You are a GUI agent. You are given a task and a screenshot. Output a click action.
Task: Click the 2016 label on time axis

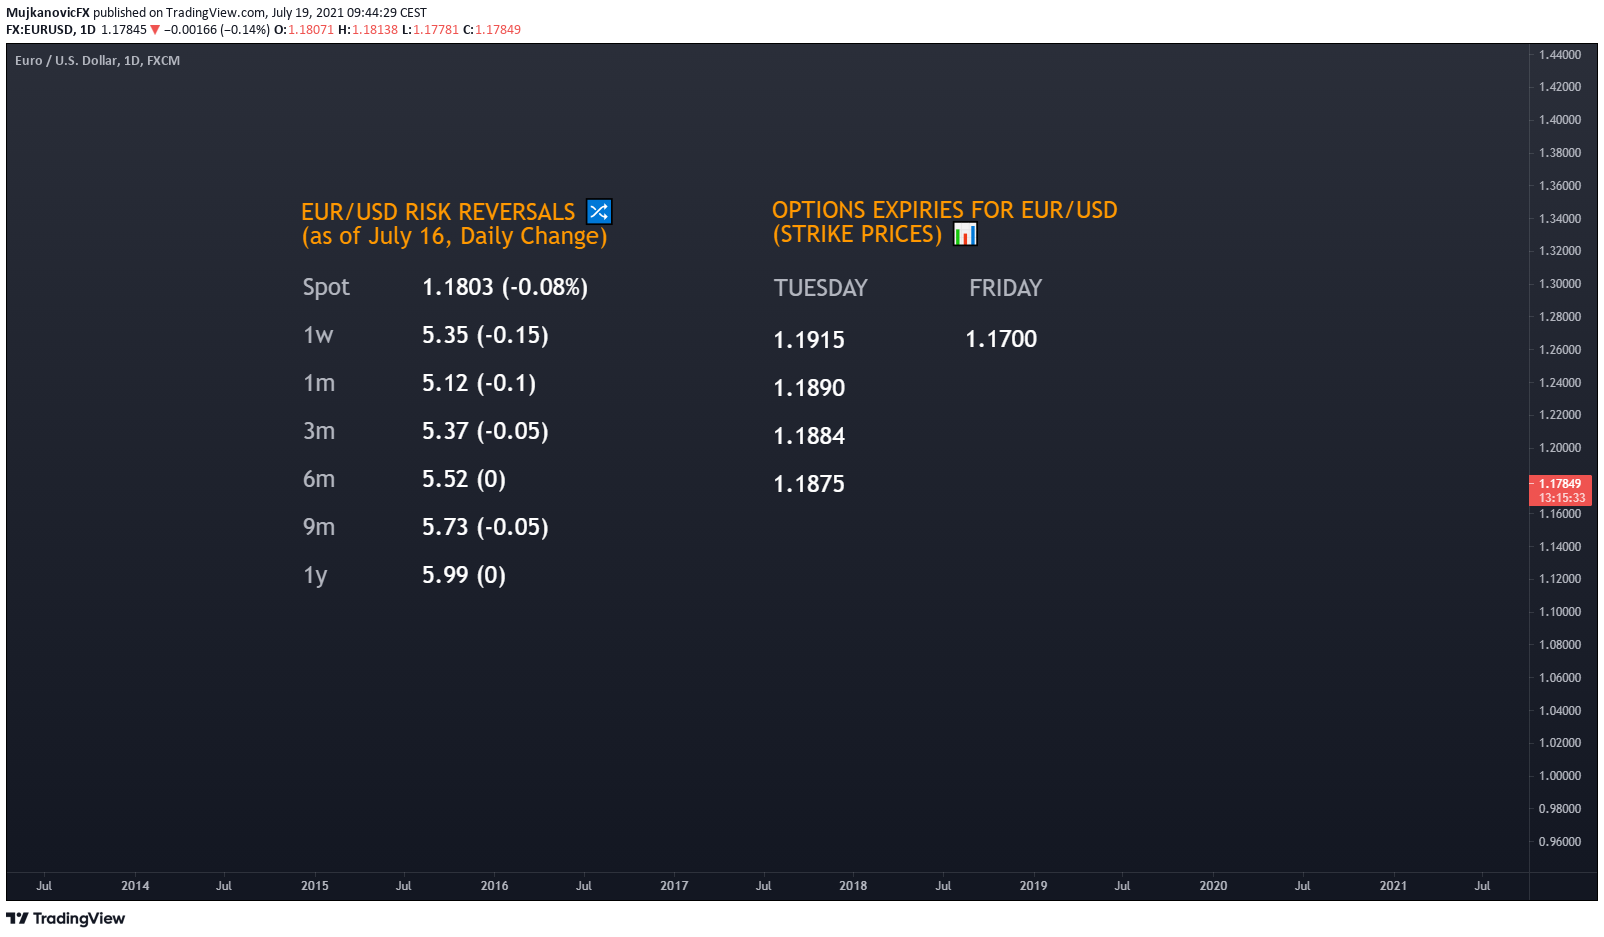click(494, 886)
